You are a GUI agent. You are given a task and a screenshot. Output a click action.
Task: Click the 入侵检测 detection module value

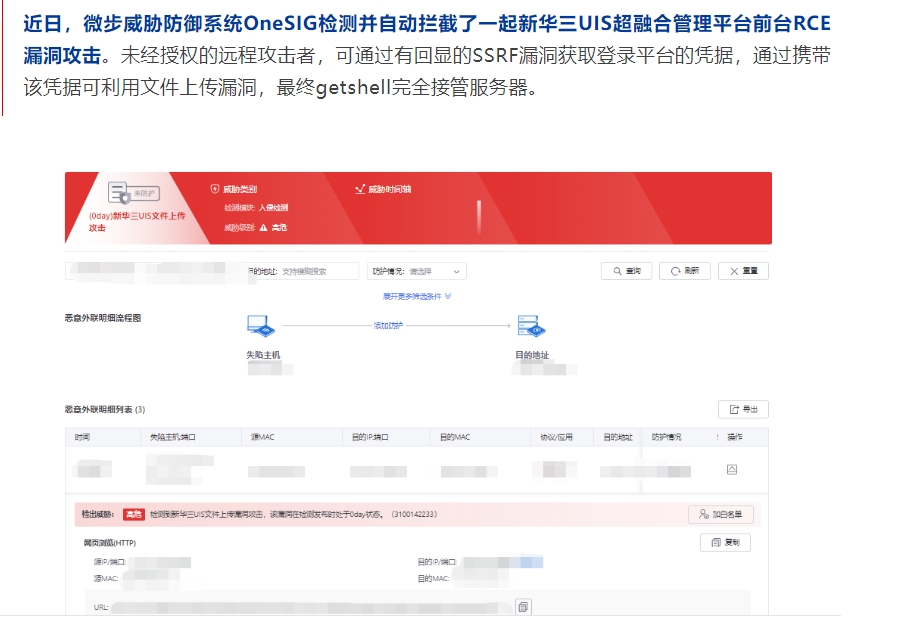(x=273, y=207)
